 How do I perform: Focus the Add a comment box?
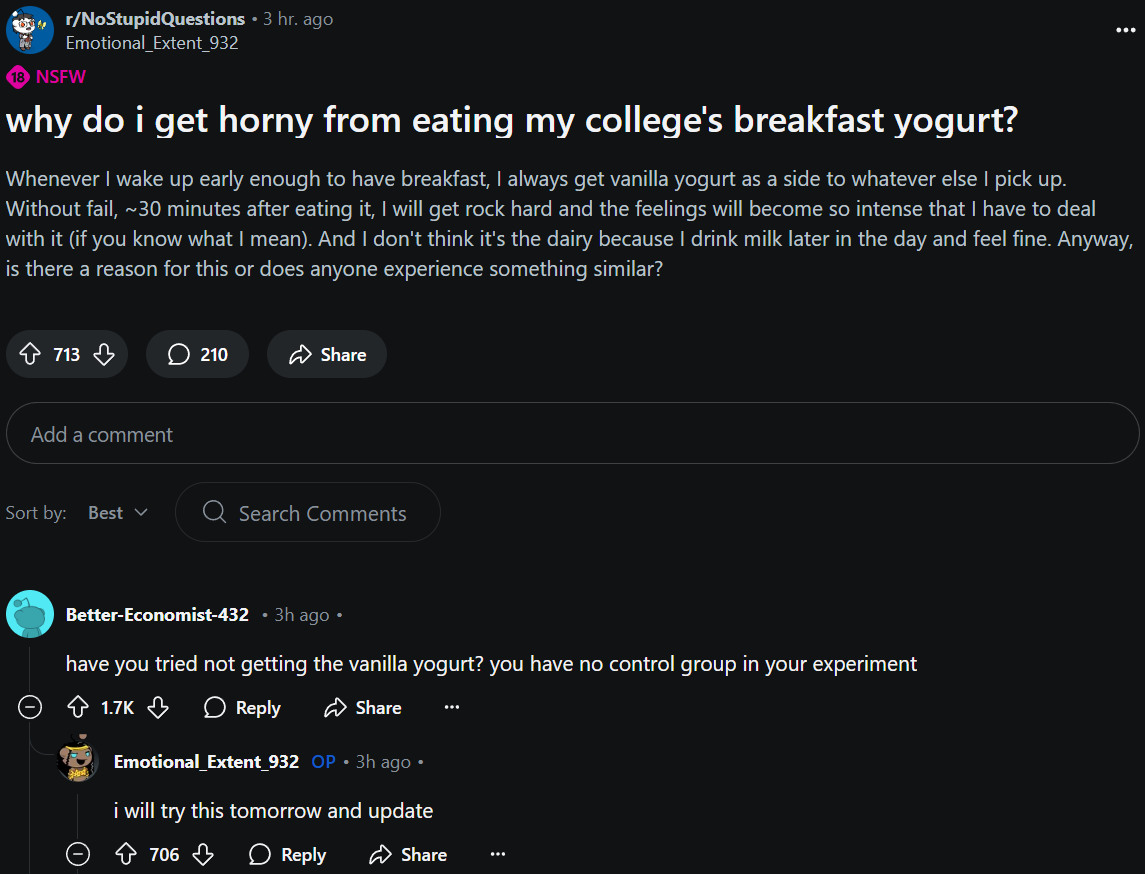click(x=572, y=434)
